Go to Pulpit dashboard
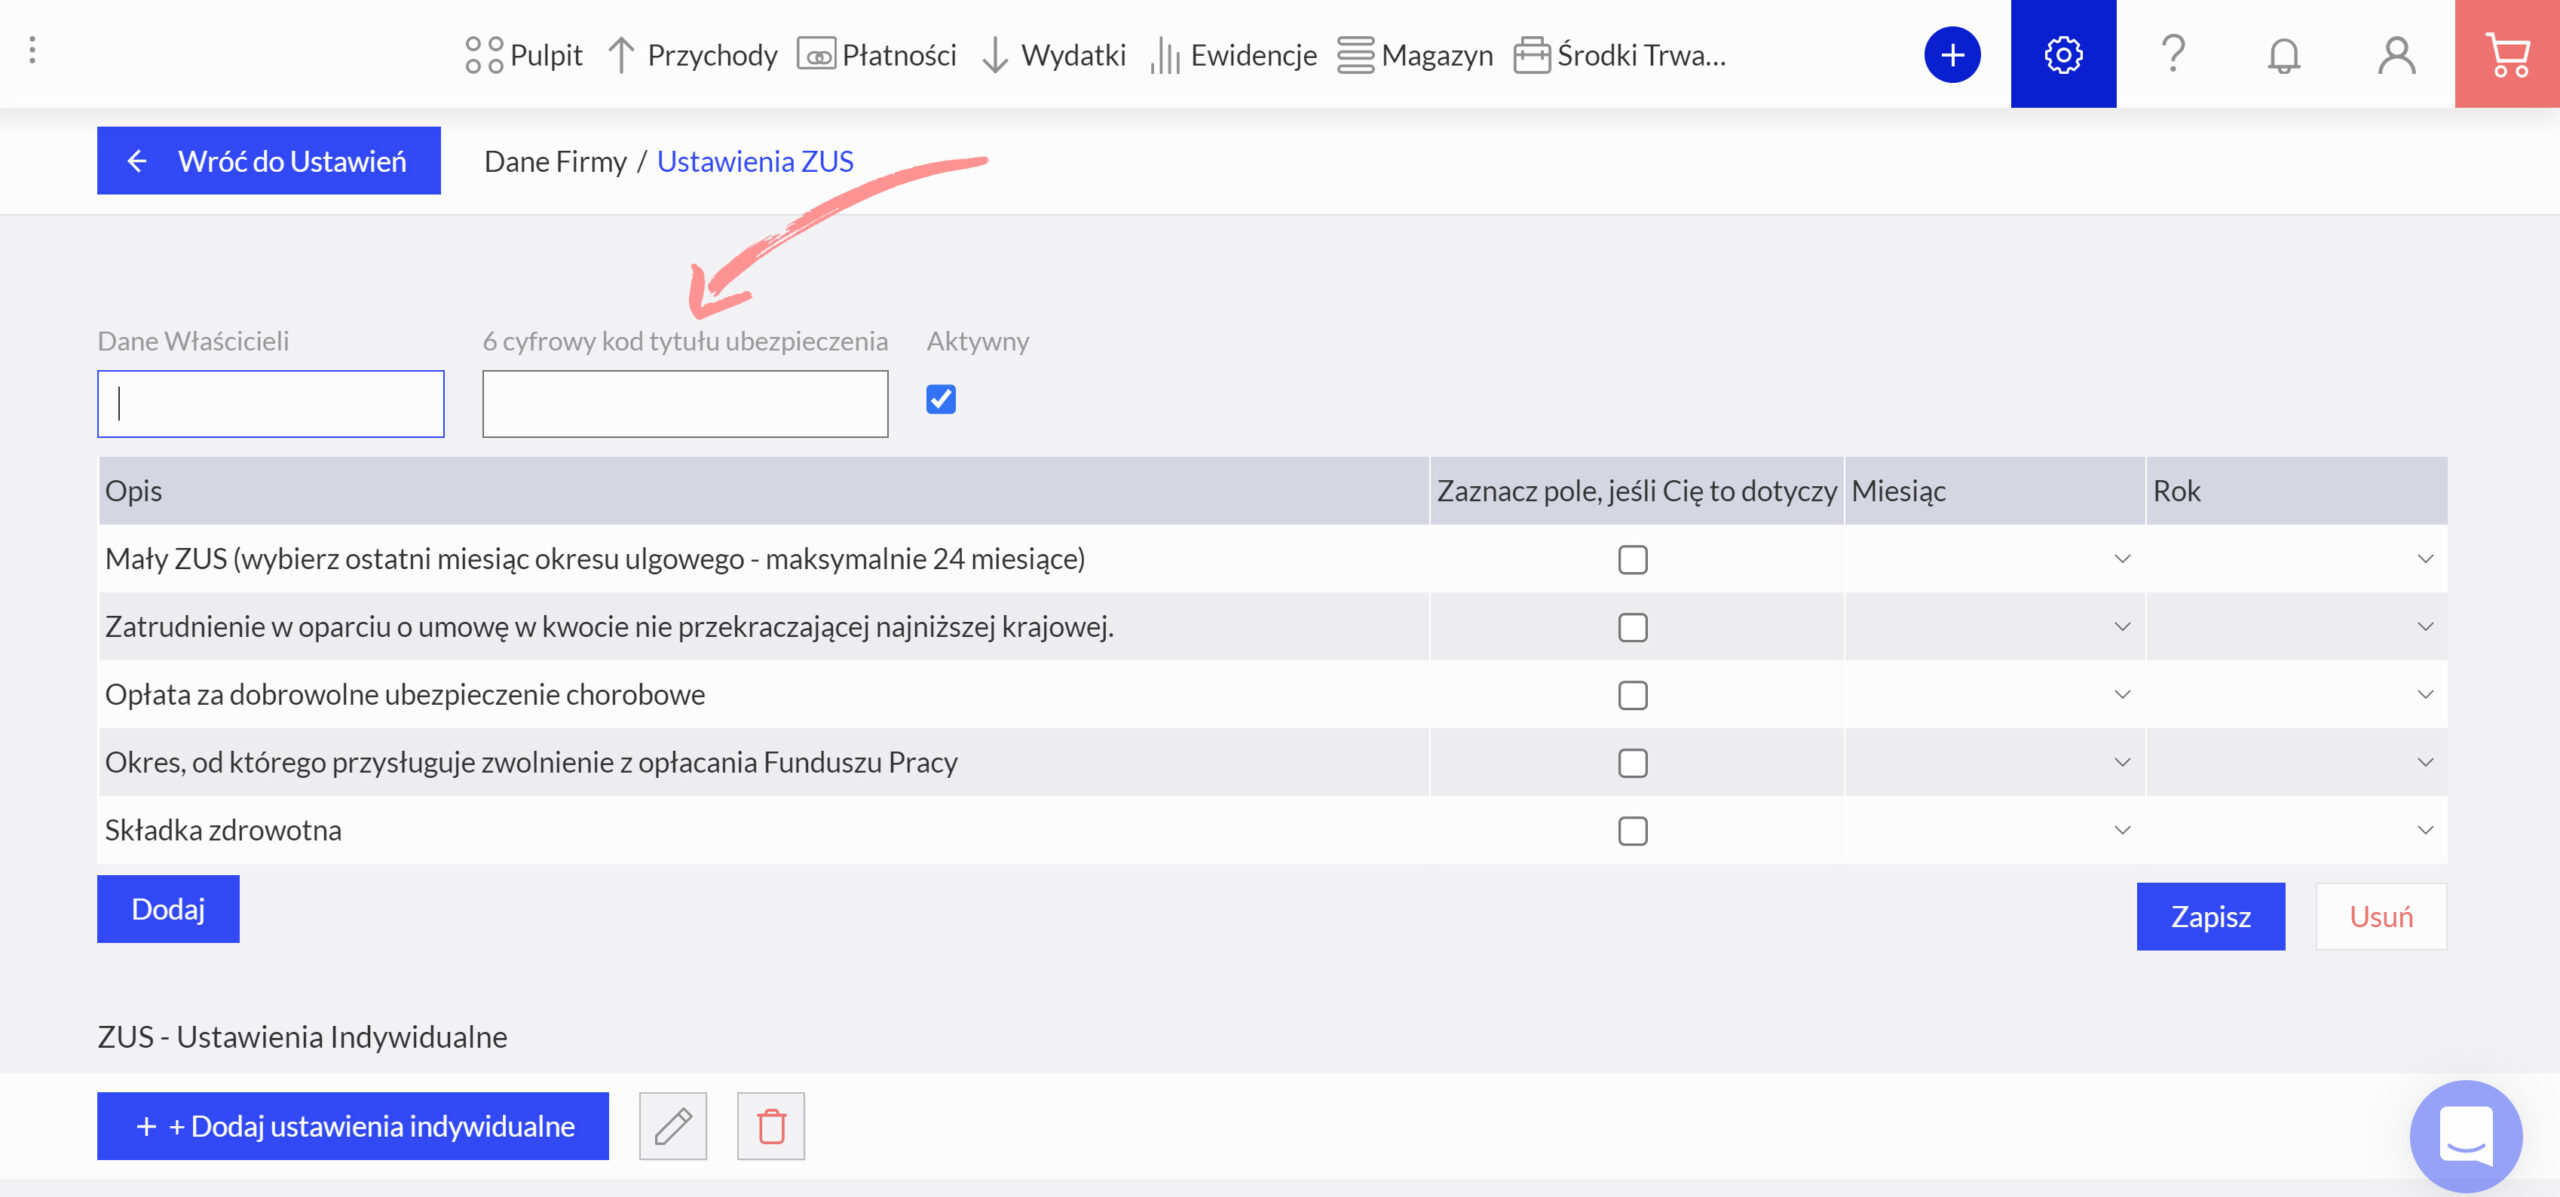Image resolution: width=2560 pixels, height=1197 pixels. pos(524,55)
